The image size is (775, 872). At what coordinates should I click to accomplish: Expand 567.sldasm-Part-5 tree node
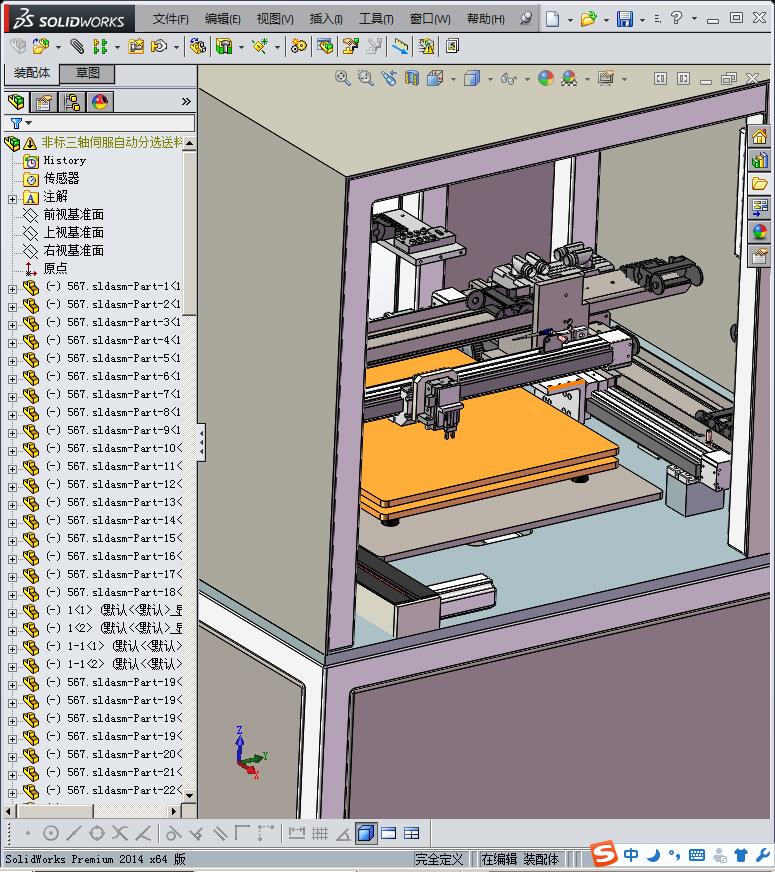click(12, 361)
